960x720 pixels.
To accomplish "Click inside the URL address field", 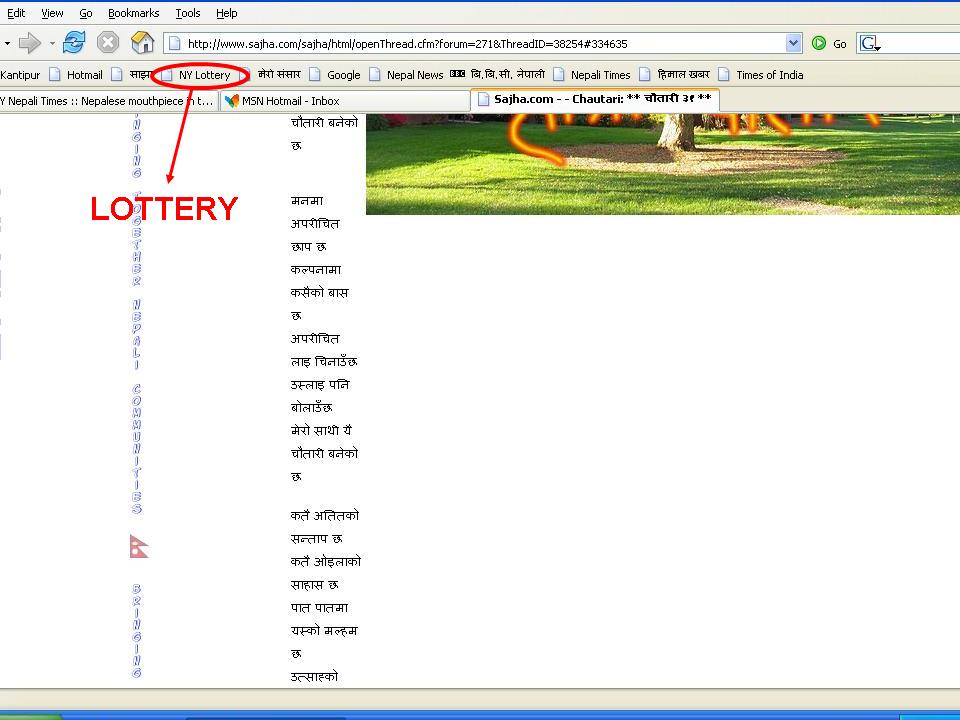I will (480, 44).
